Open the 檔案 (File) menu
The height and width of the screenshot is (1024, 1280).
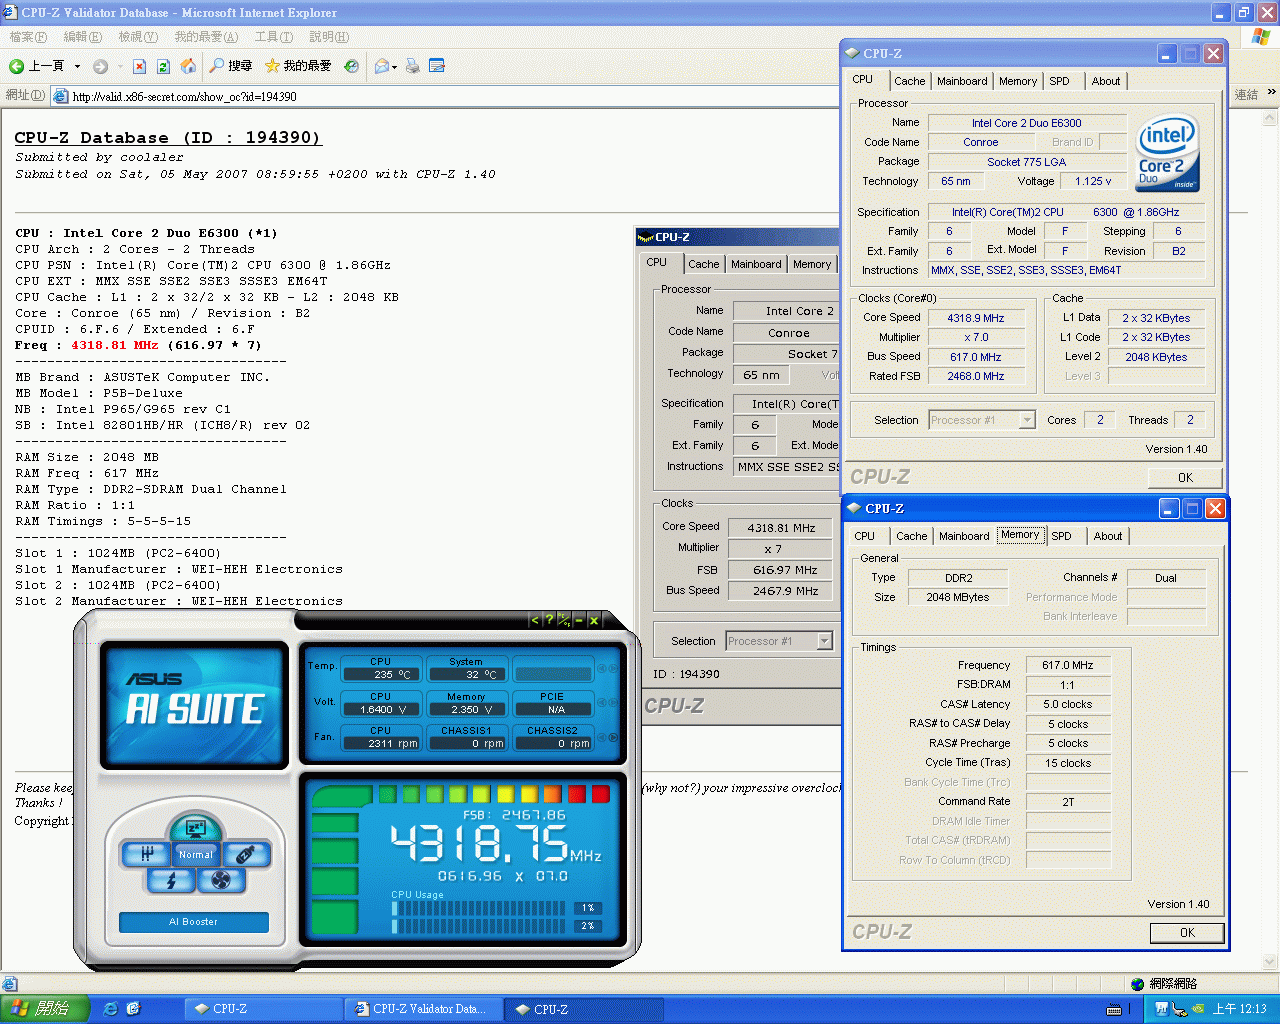coord(28,37)
